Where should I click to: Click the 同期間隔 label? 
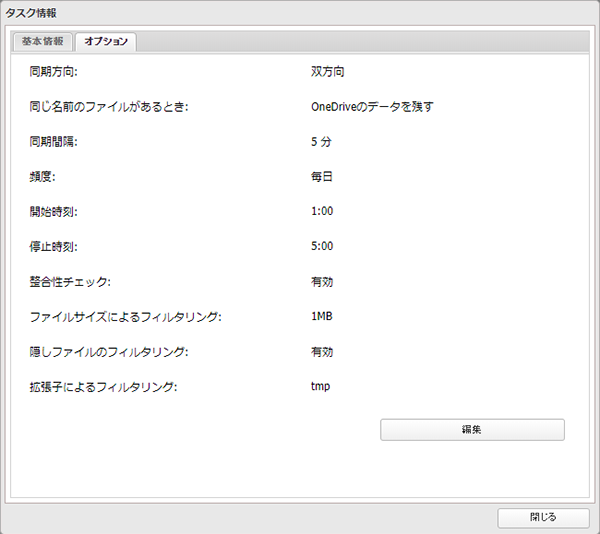(54, 142)
